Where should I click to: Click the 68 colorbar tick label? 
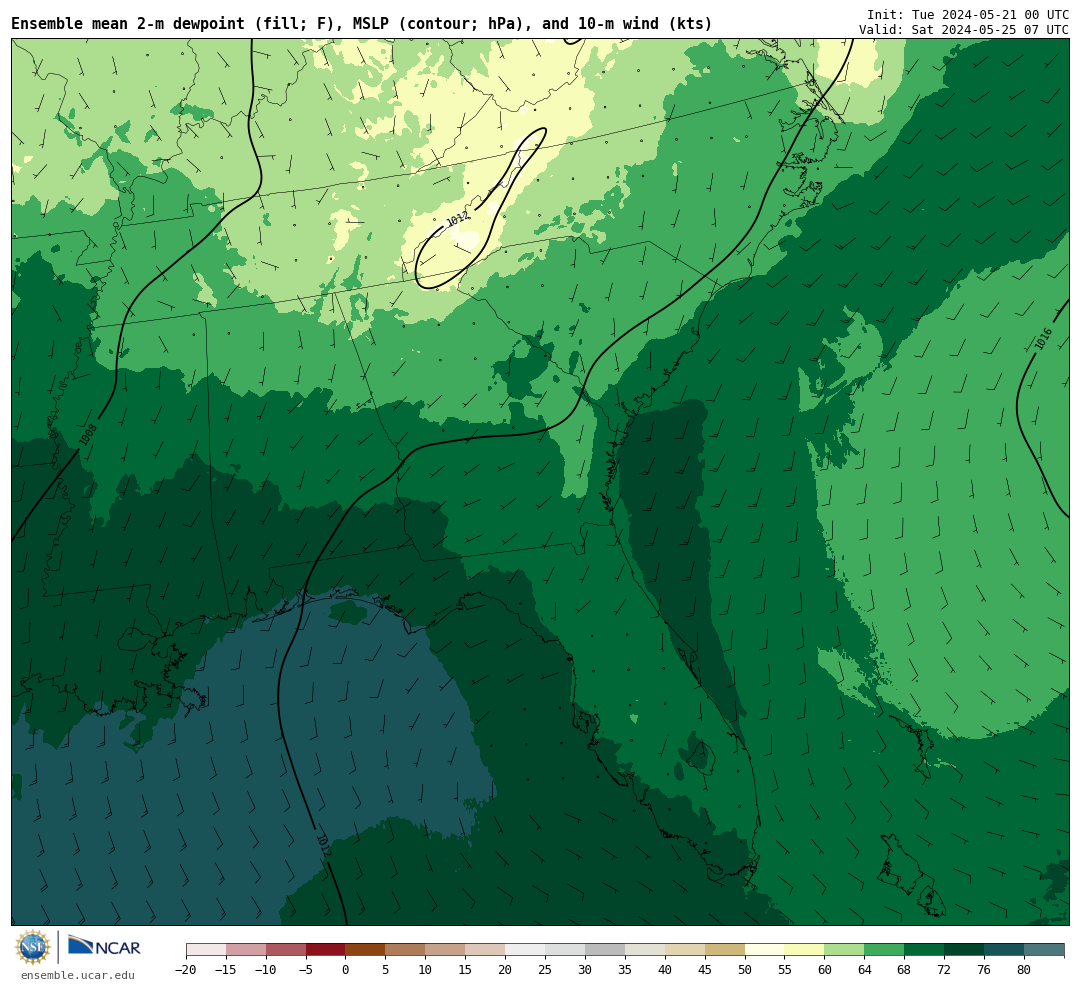(904, 970)
